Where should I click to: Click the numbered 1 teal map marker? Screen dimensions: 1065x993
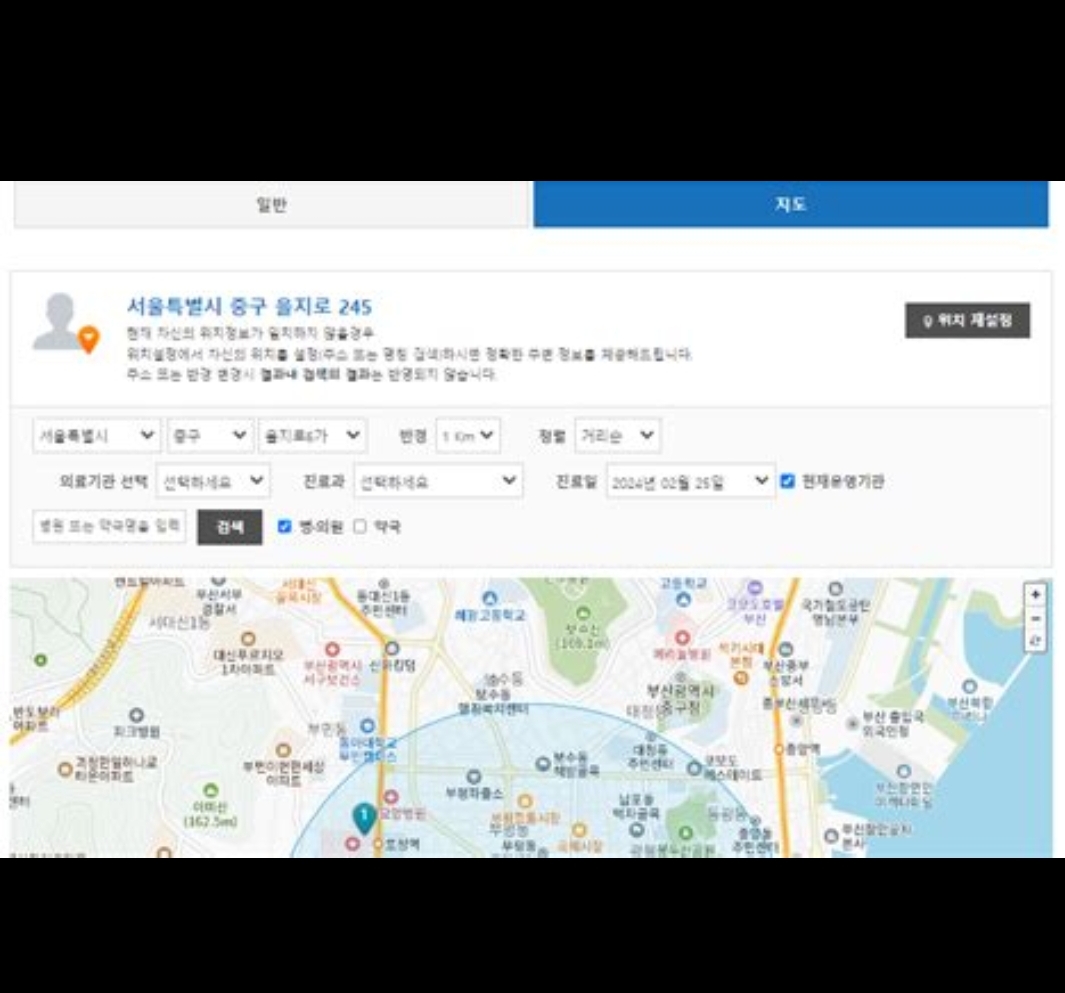point(365,818)
